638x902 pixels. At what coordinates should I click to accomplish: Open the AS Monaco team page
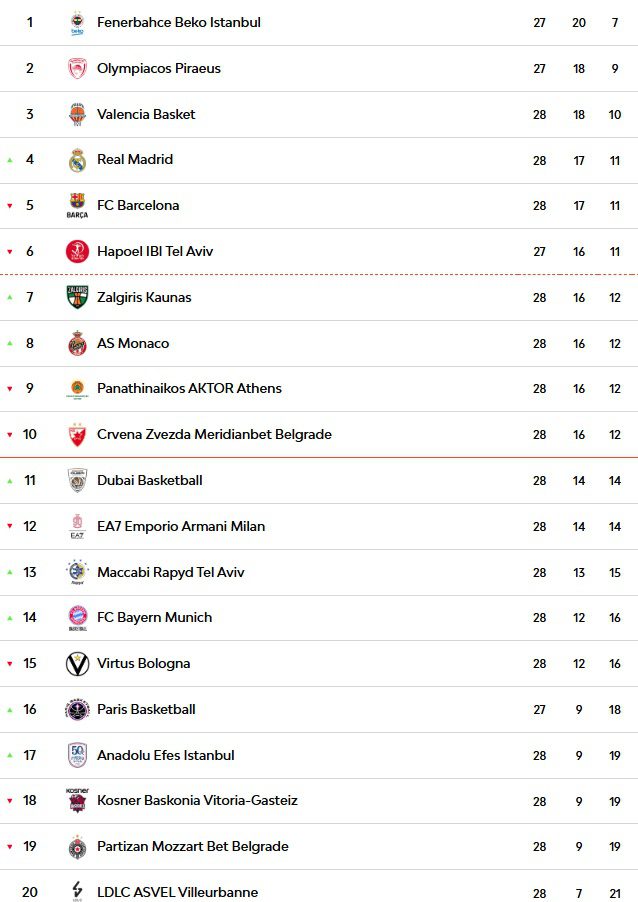coord(133,343)
